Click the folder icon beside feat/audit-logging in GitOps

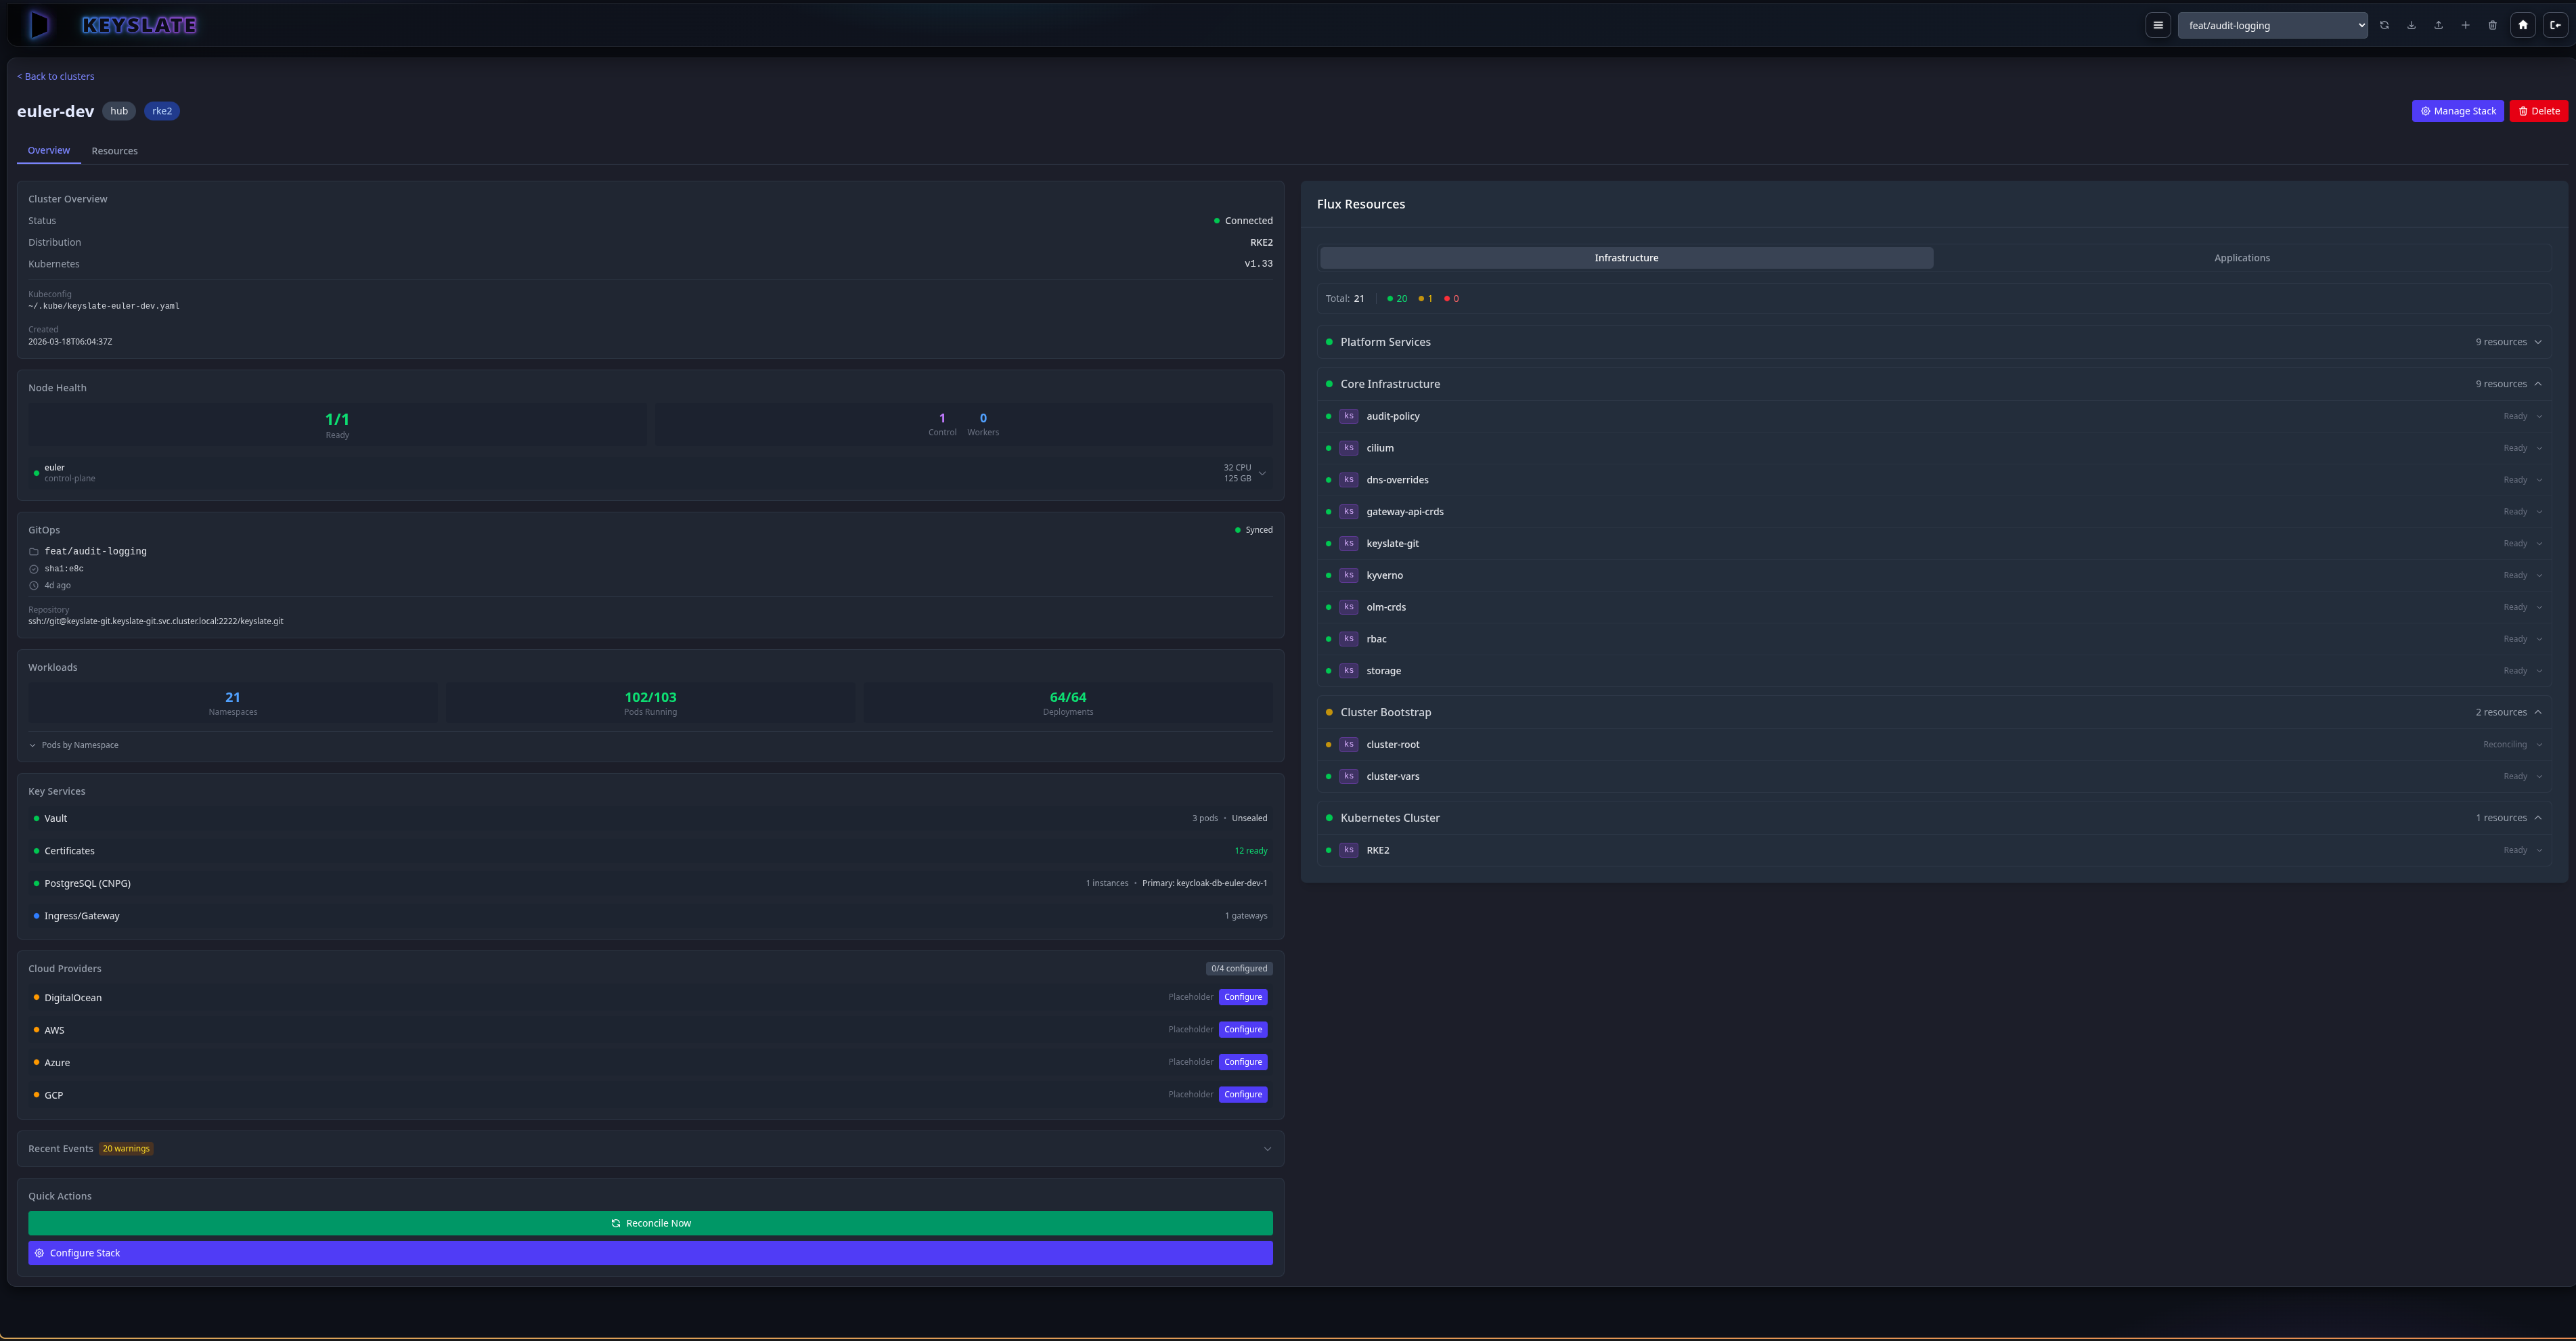point(33,551)
